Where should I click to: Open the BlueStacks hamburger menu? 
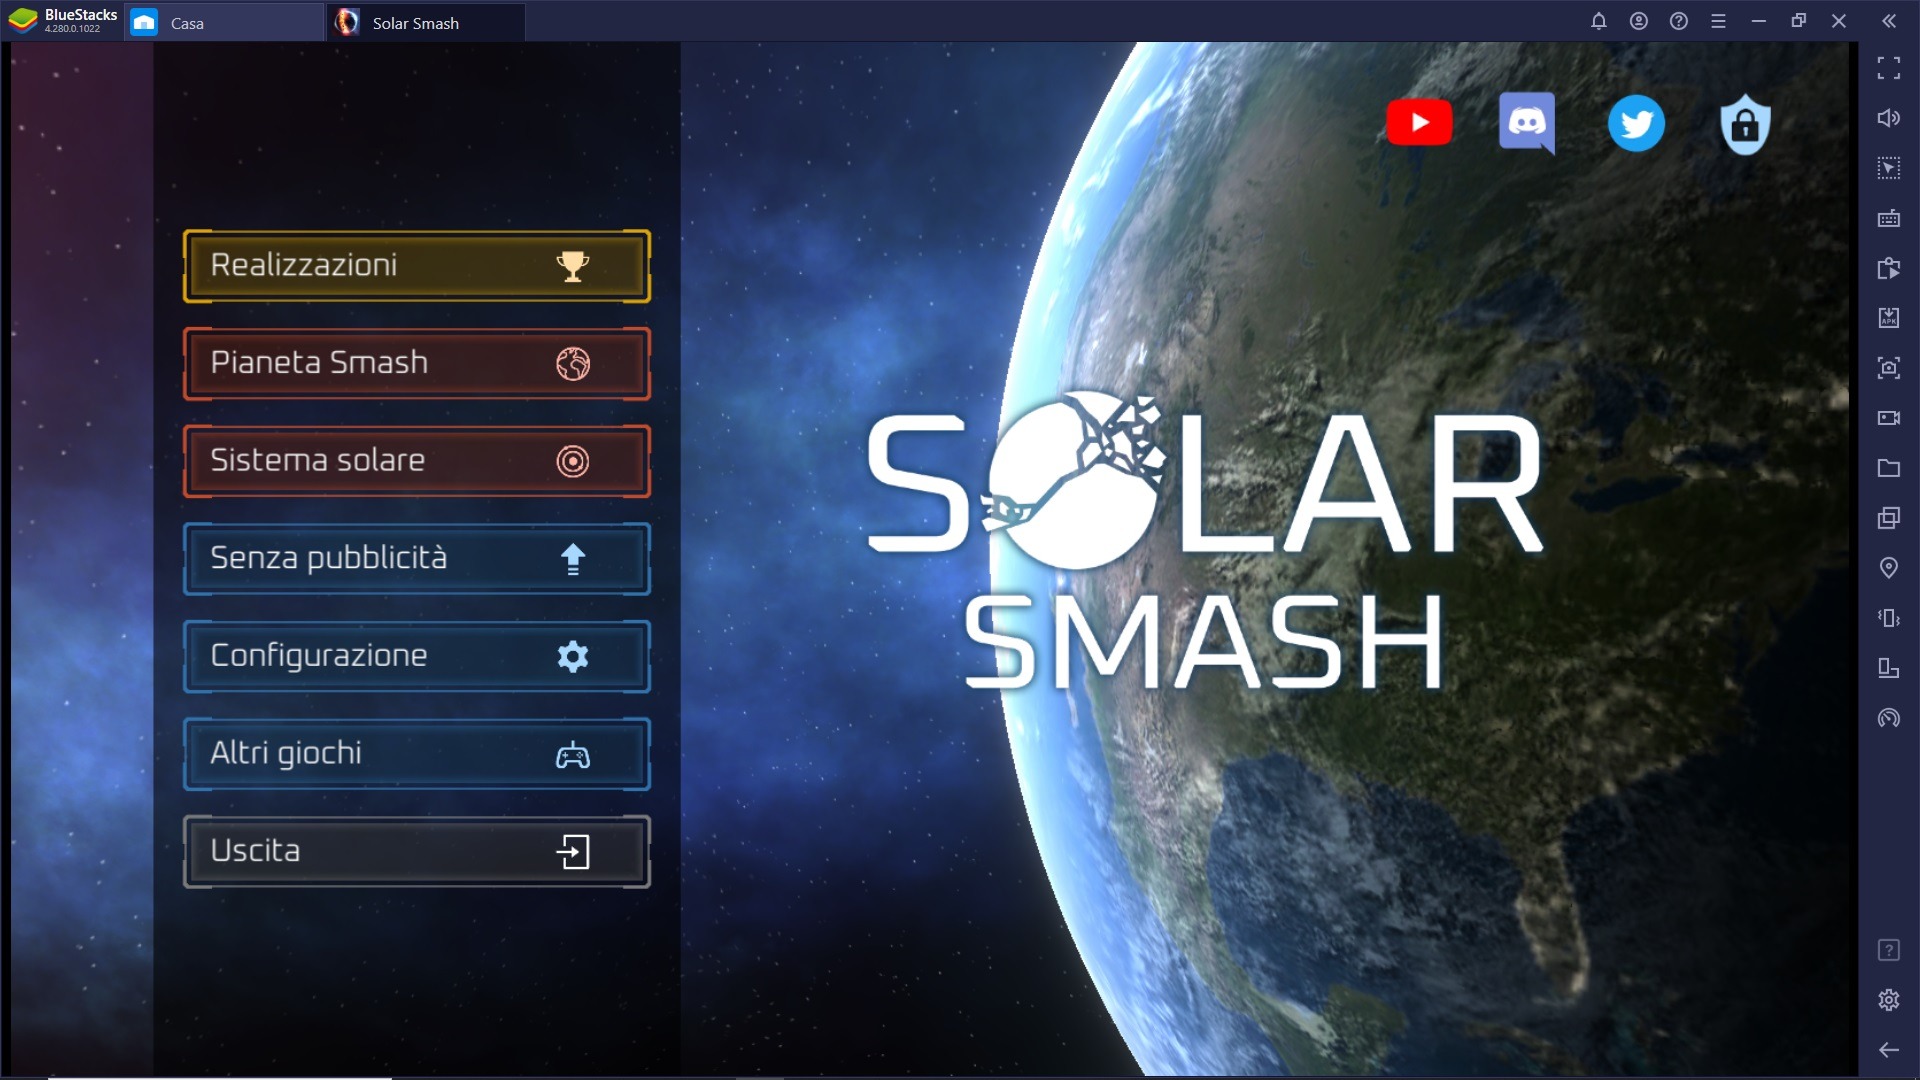[1719, 21]
